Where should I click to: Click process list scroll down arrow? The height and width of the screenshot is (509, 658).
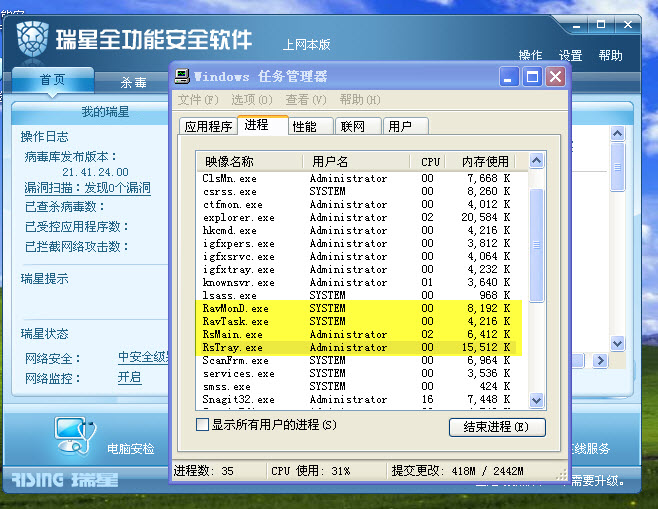pyautogui.click(x=536, y=400)
